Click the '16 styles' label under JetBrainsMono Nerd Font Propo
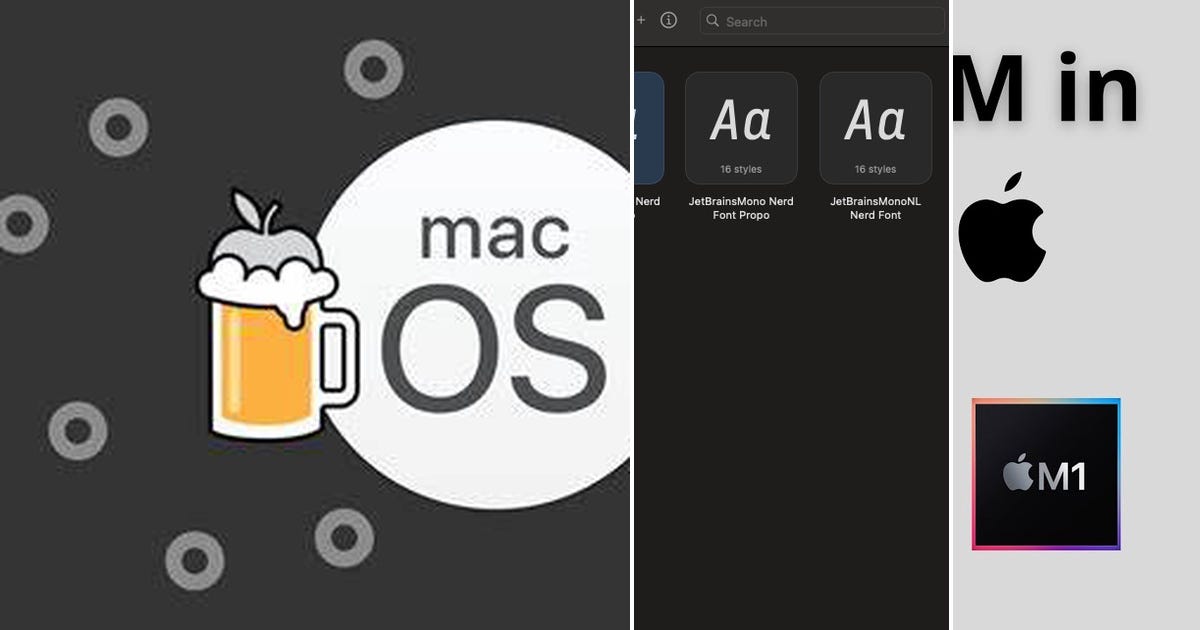Screen dimensions: 1200x630 [x=741, y=168]
